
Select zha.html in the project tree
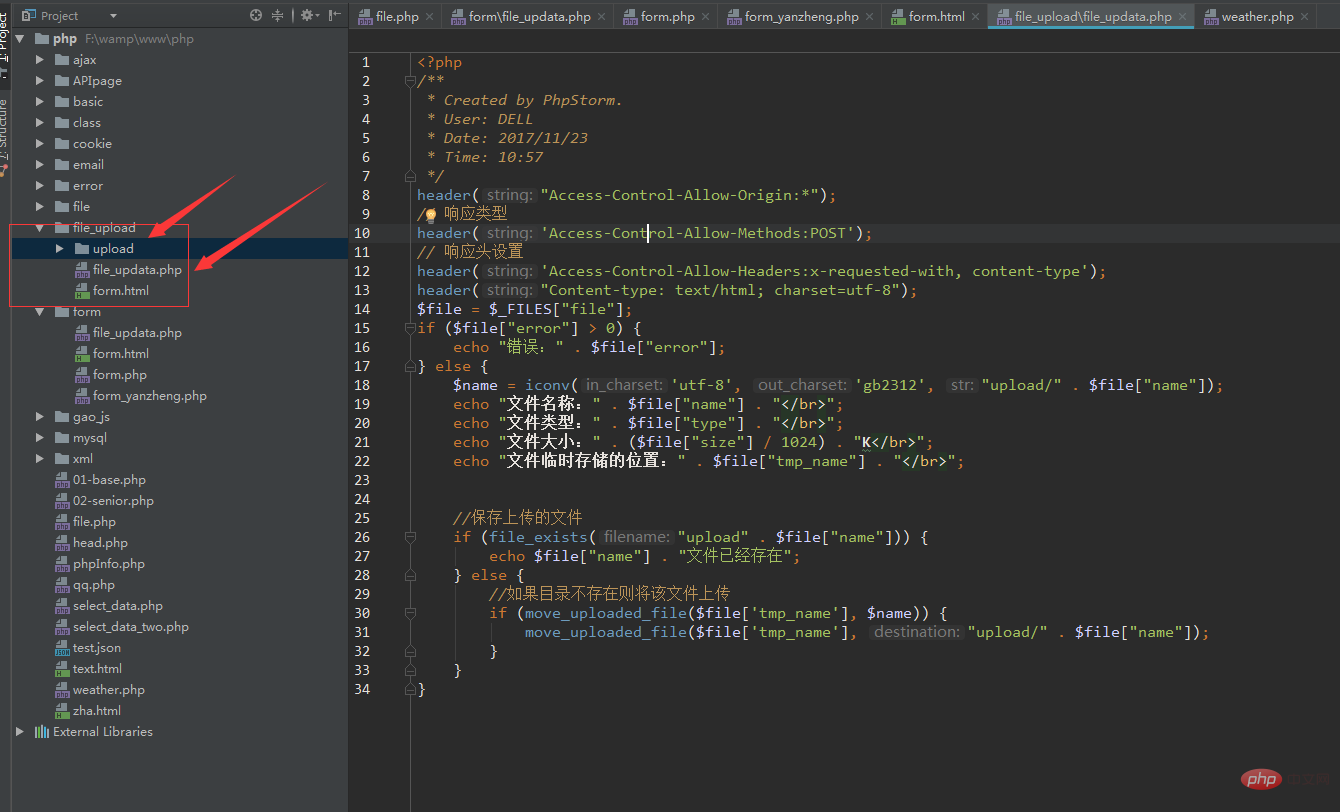(87, 711)
